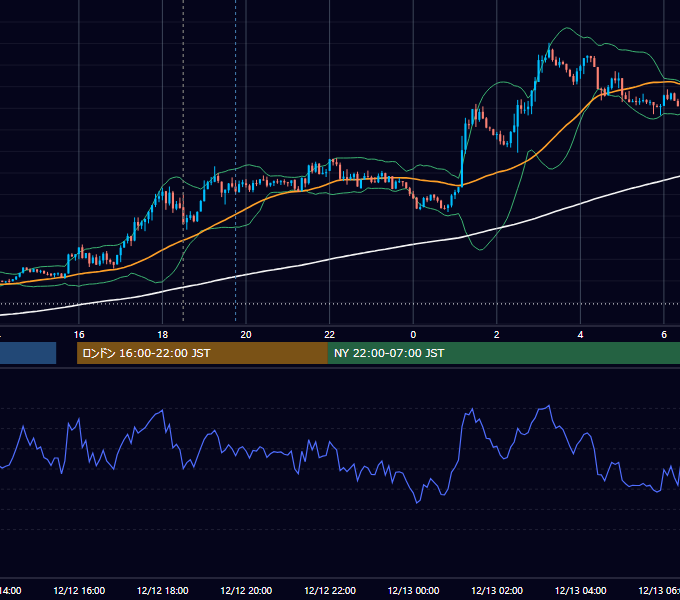The width and height of the screenshot is (680, 600).
Task: Click the 12/13 04:00 time label
Action: (581, 590)
